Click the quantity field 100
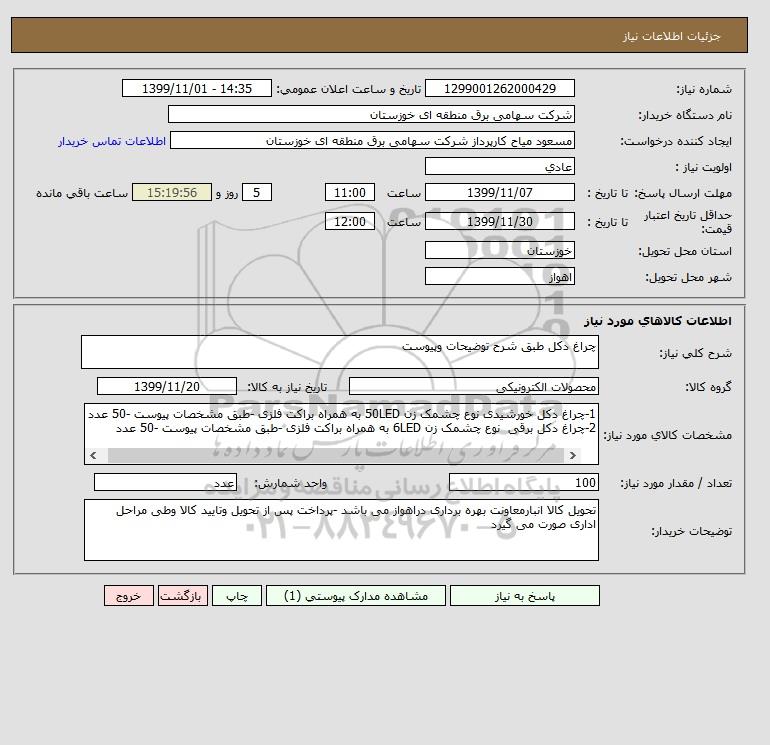 (x=523, y=482)
